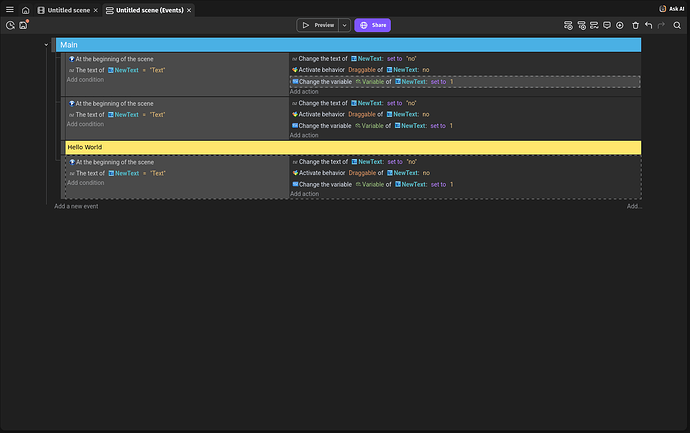
Task: Open the Preview options dropdown arrow
Action: 345,25
